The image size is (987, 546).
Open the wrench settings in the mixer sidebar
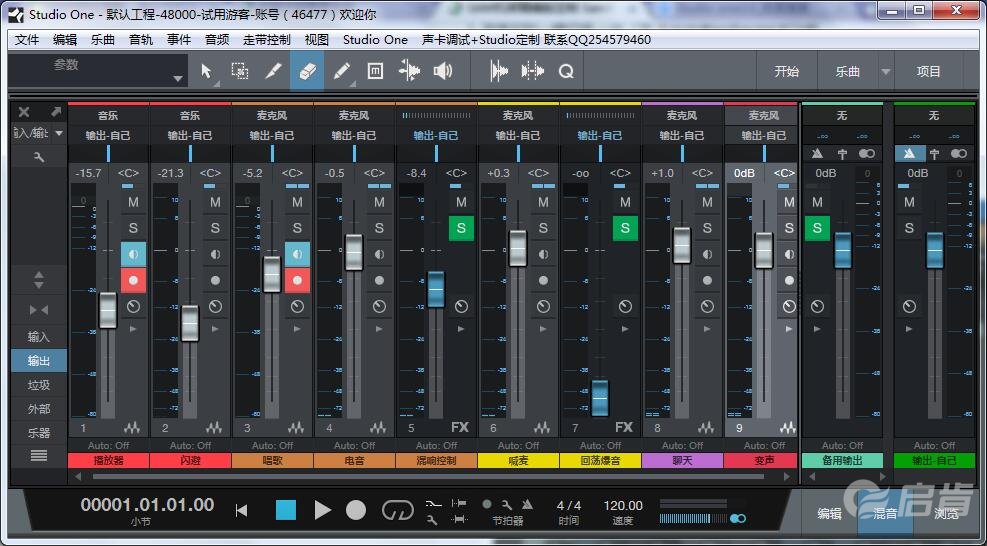[39, 157]
